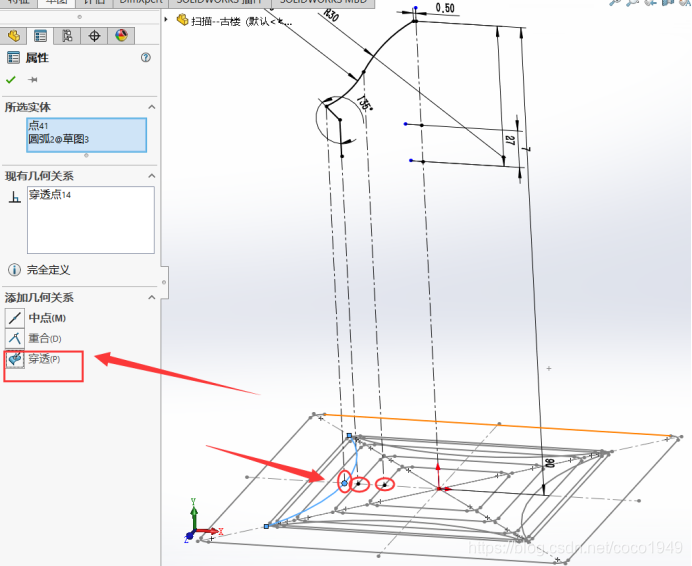Click the 属性 properties header icon

13,57
